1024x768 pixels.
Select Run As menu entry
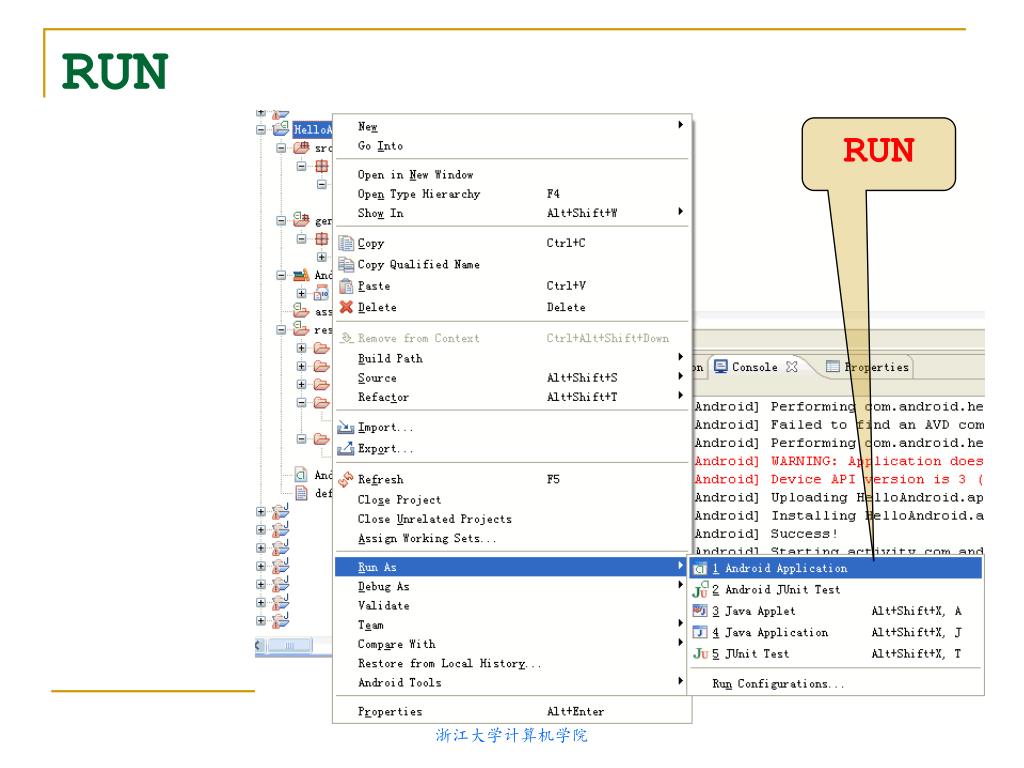coord(512,567)
